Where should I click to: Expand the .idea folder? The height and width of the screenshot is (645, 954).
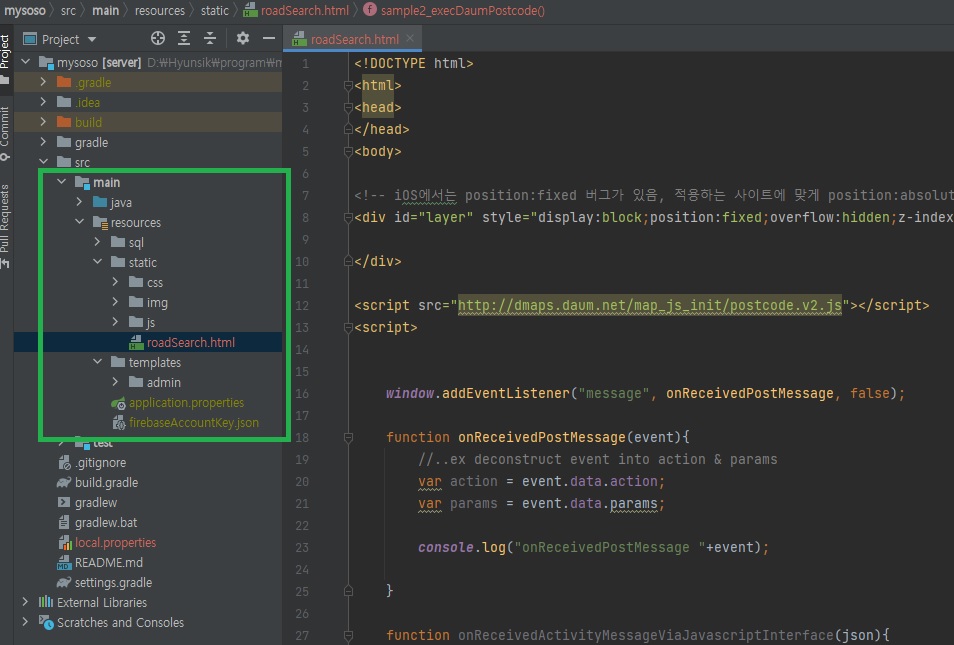coord(43,102)
